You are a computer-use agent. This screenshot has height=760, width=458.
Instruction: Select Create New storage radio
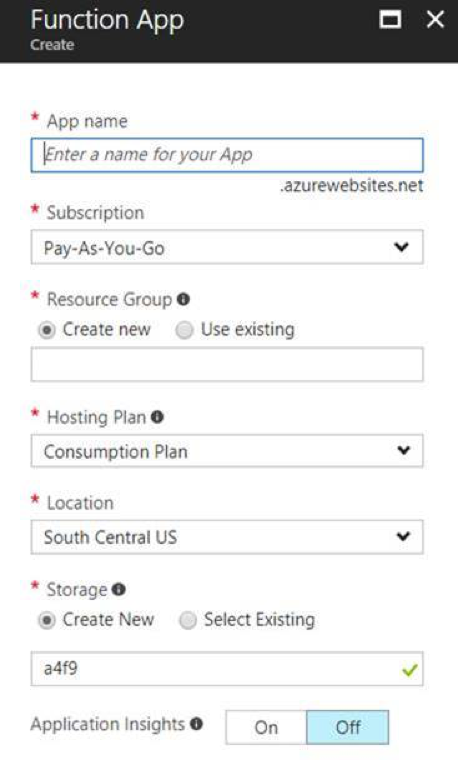click(47, 620)
